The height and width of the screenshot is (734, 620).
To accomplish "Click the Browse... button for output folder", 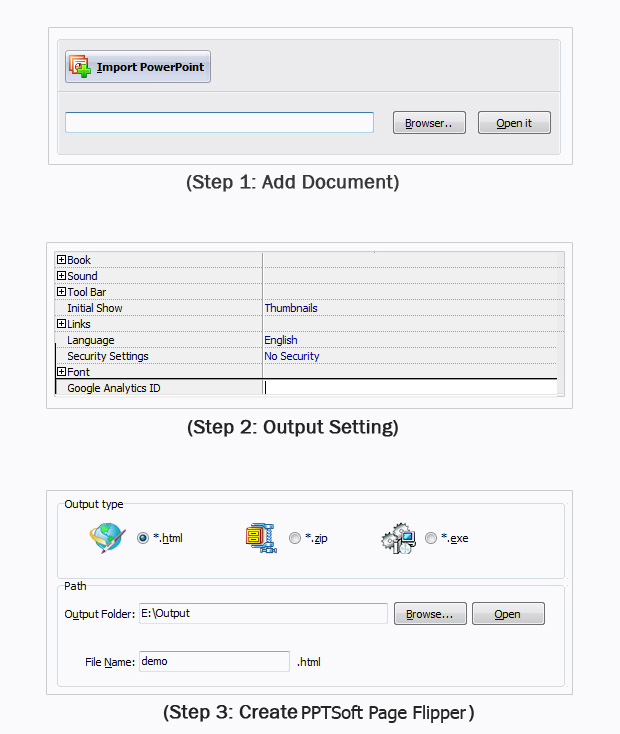I will pyautogui.click(x=430, y=614).
